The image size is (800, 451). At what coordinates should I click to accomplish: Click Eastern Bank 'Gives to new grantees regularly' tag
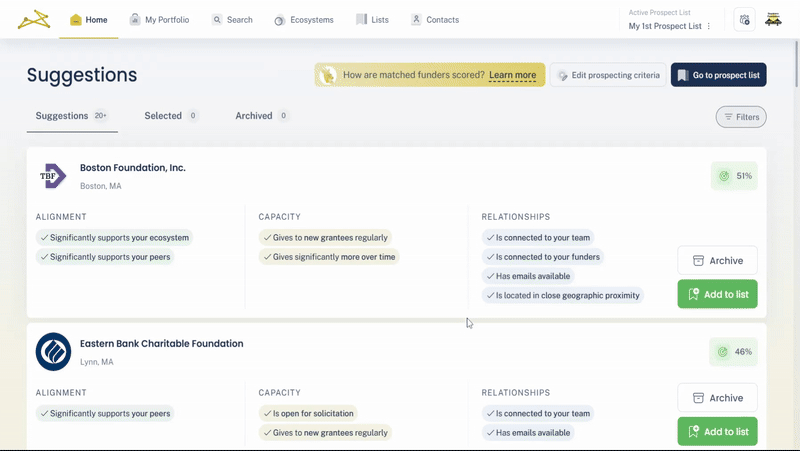click(326, 433)
